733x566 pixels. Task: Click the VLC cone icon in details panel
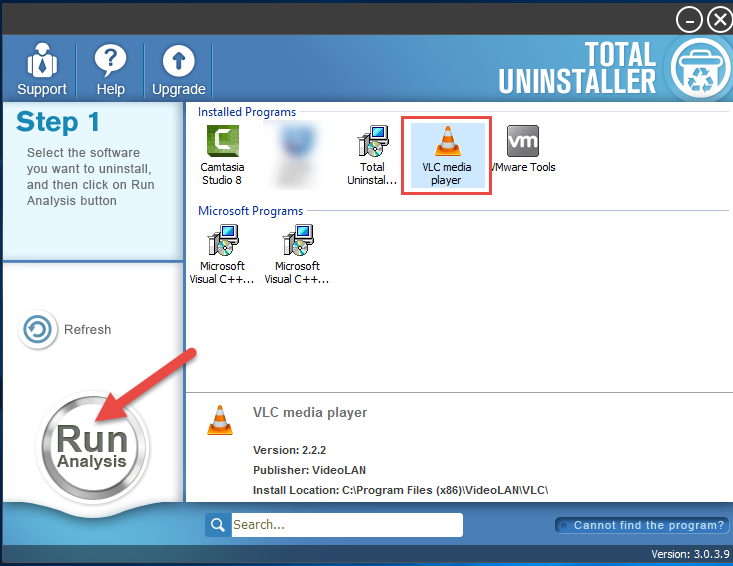coord(220,420)
